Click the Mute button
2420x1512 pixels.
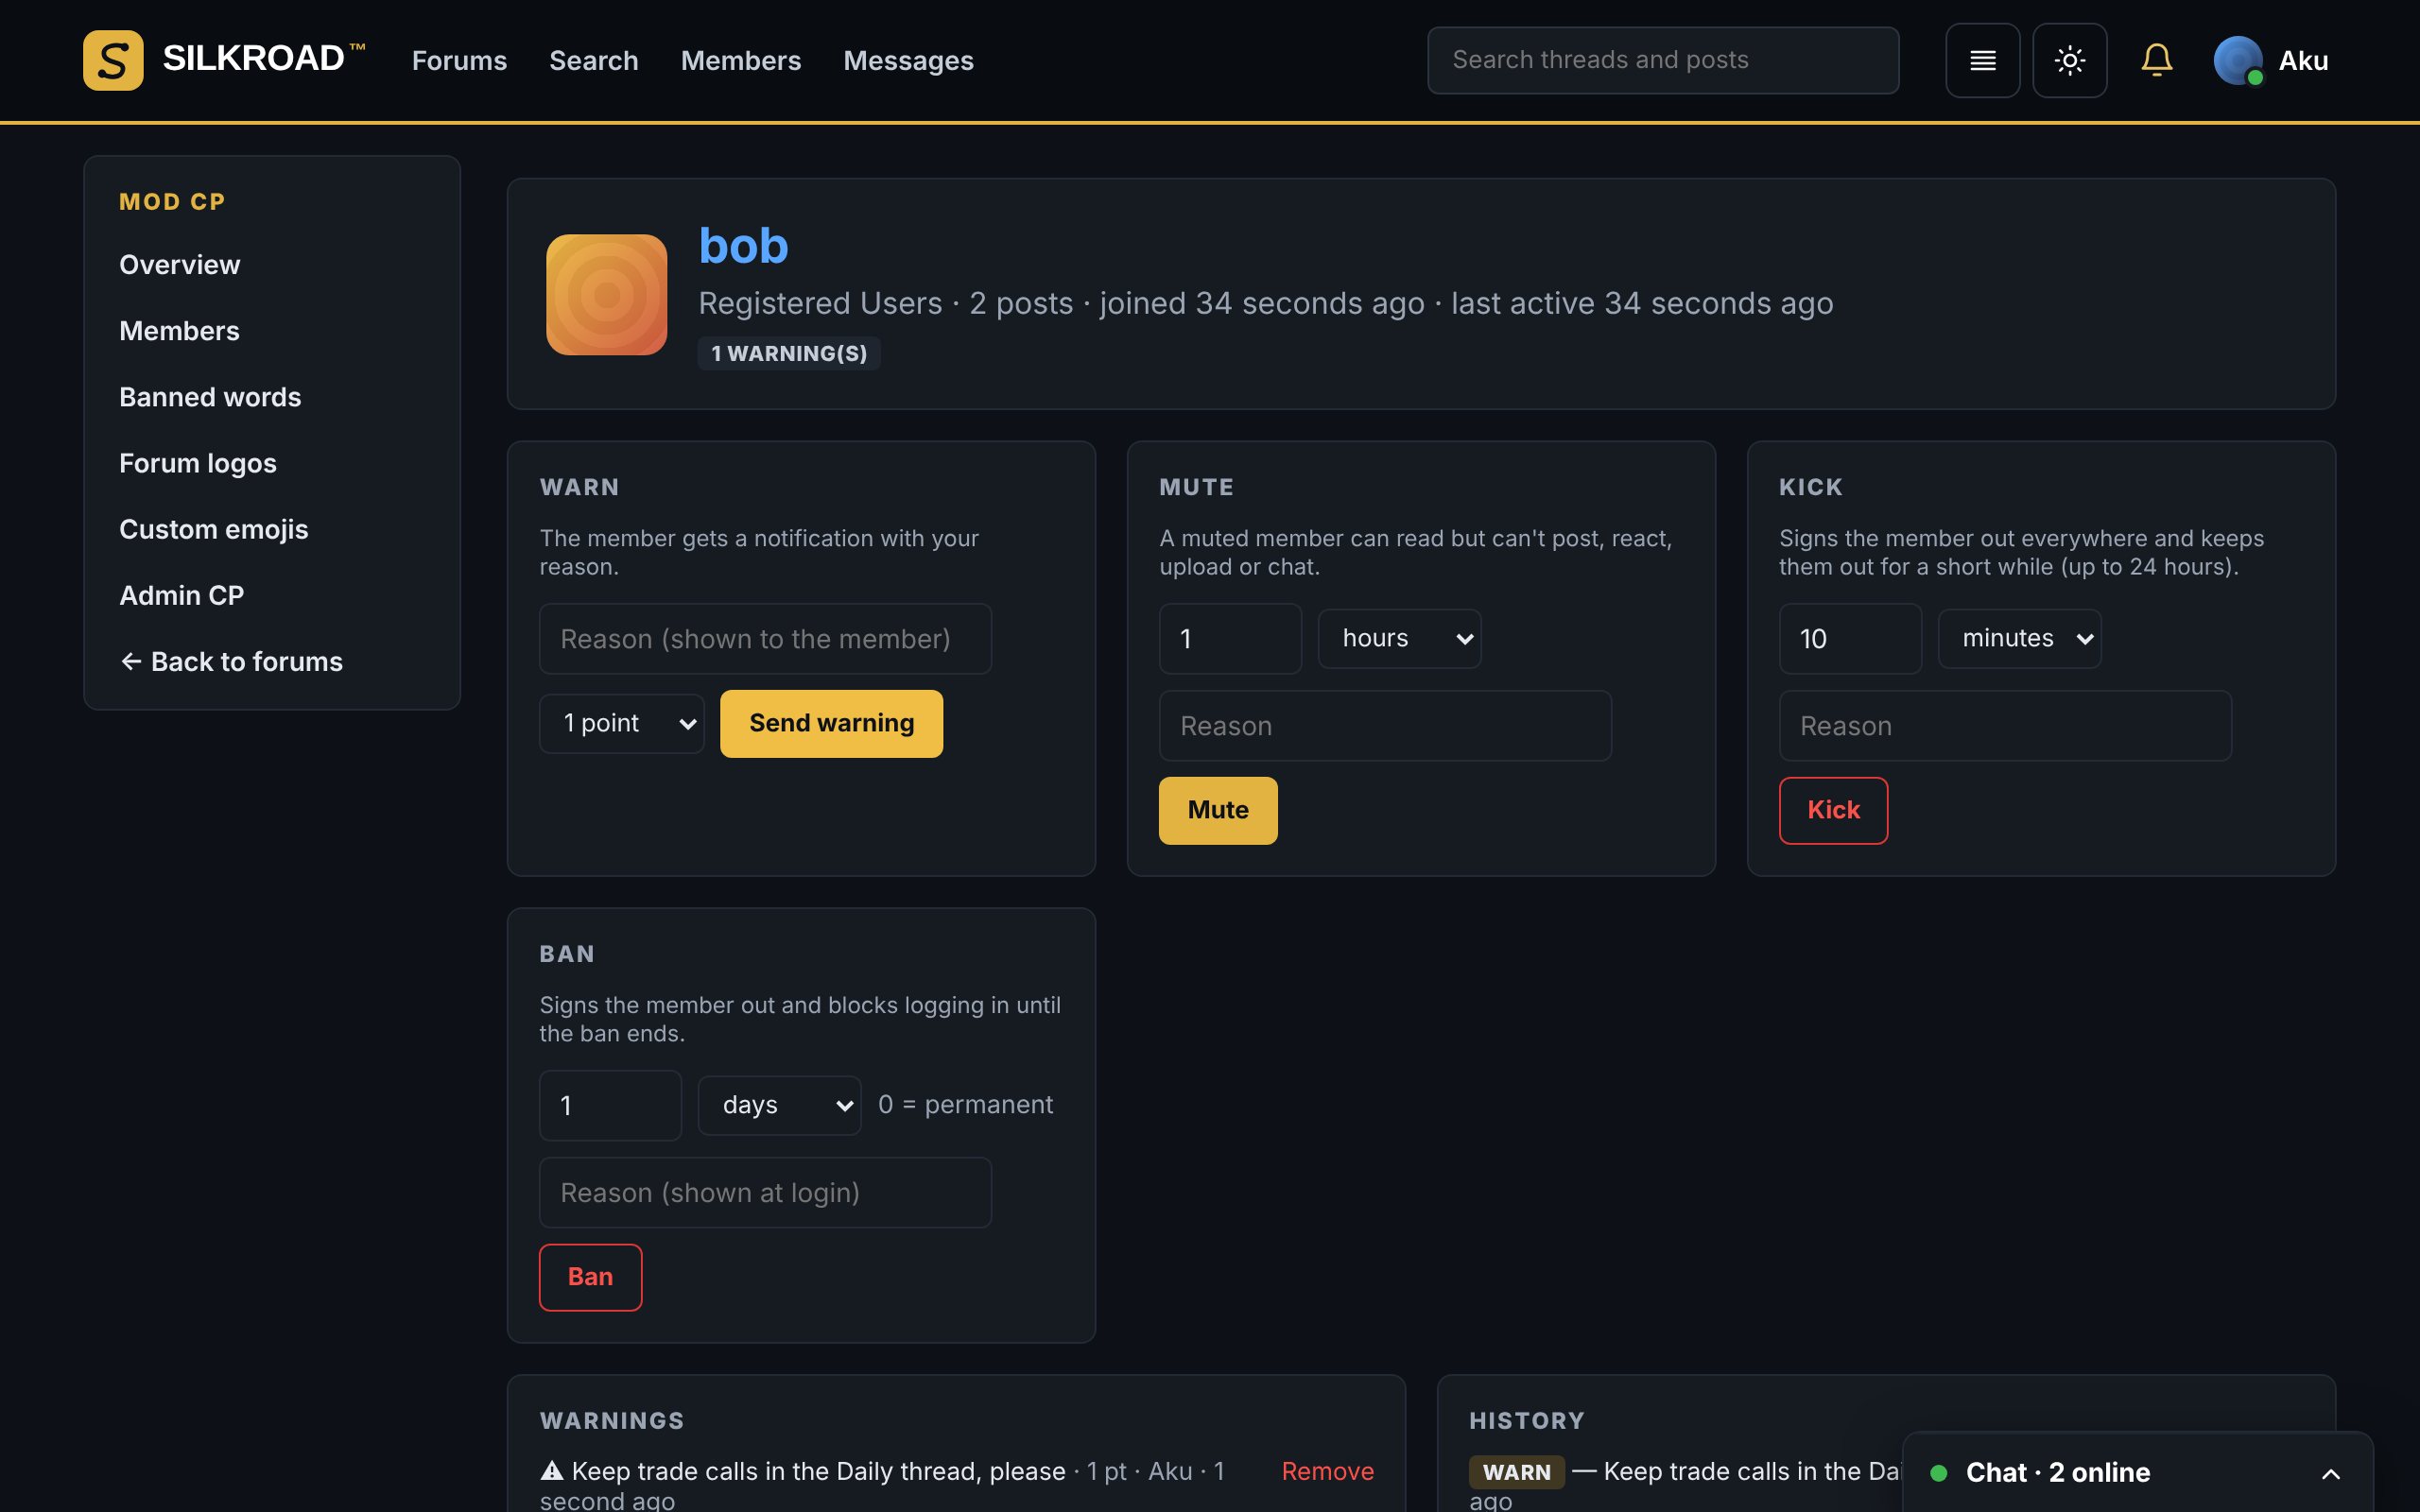tap(1218, 810)
